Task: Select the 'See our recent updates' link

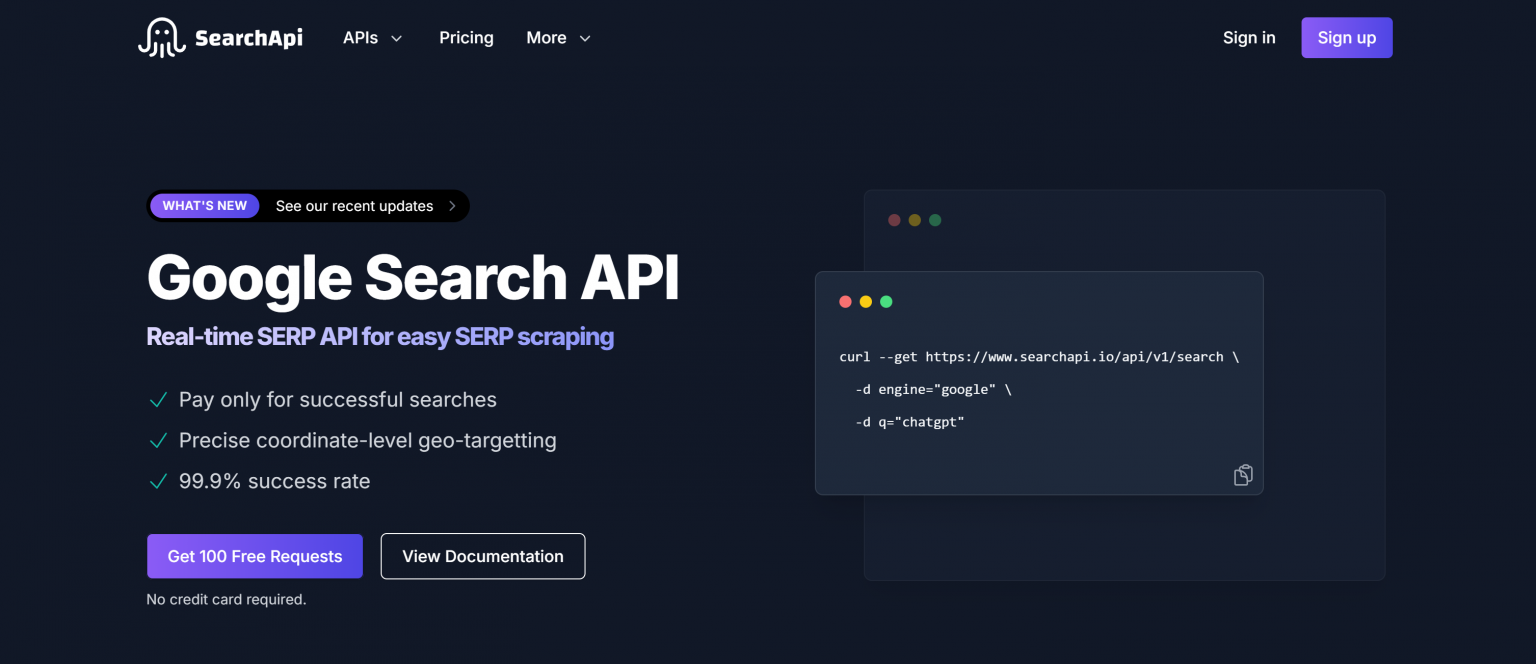Action: 354,206
